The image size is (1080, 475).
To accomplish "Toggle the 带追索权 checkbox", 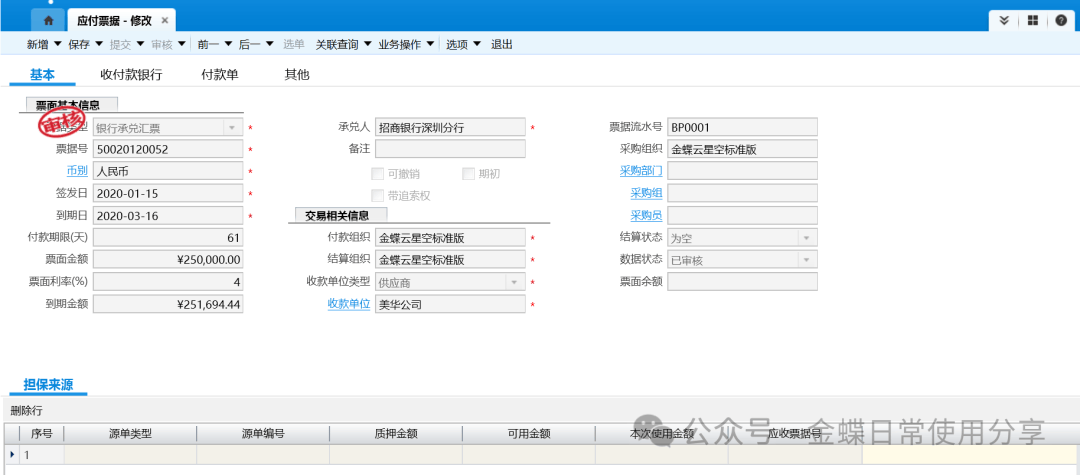I will [x=378, y=196].
